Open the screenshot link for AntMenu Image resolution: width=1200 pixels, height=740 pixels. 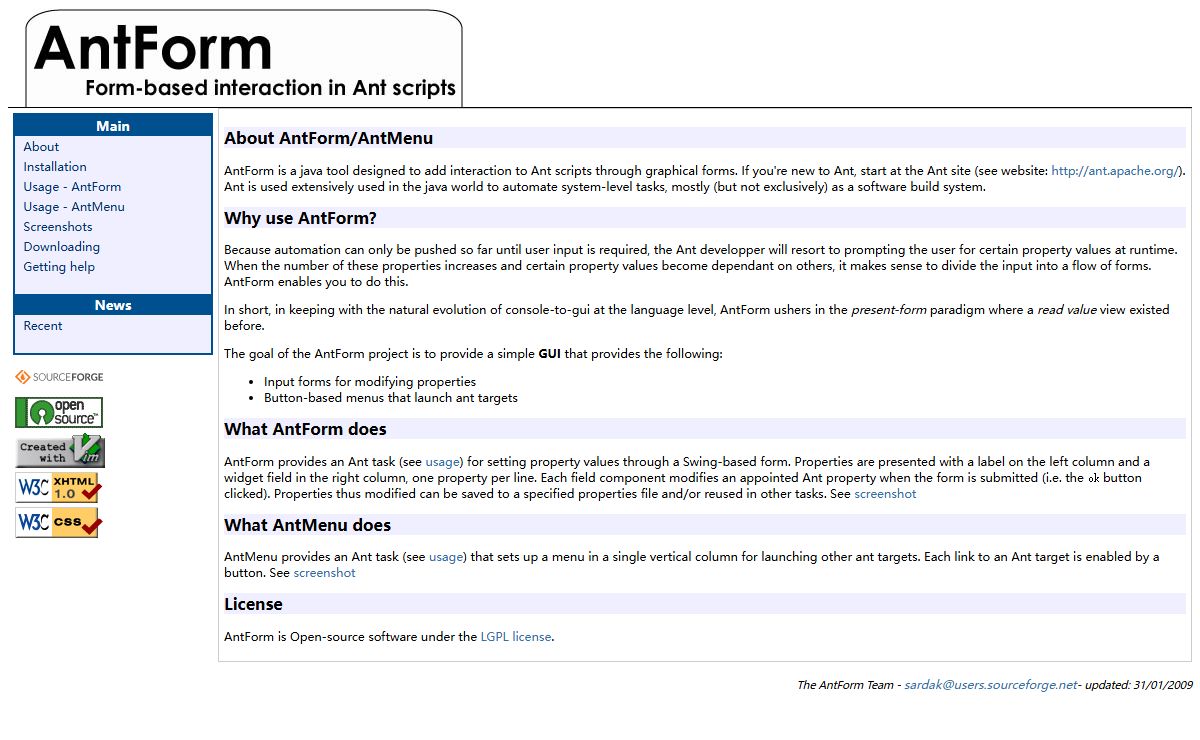tap(324, 572)
